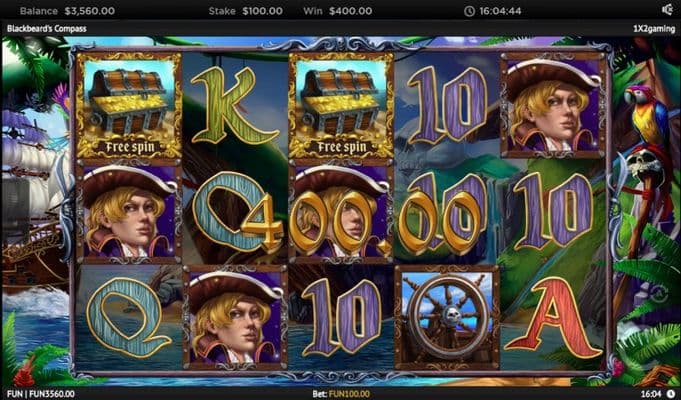Click the clock icon beside 16:04:44
The width and height of the screenshot is (681, 400).
tap(469, 11)
